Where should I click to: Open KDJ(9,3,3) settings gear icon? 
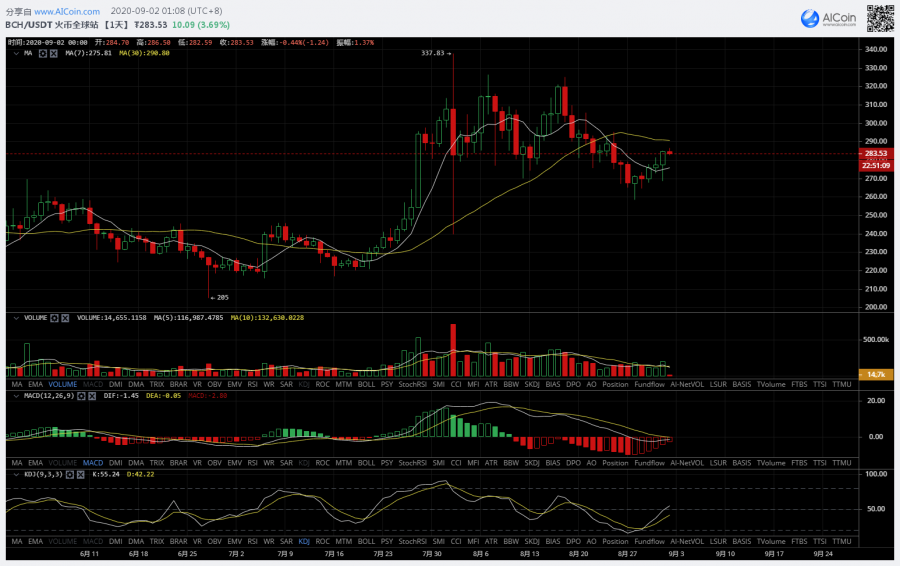click(70, 475)
